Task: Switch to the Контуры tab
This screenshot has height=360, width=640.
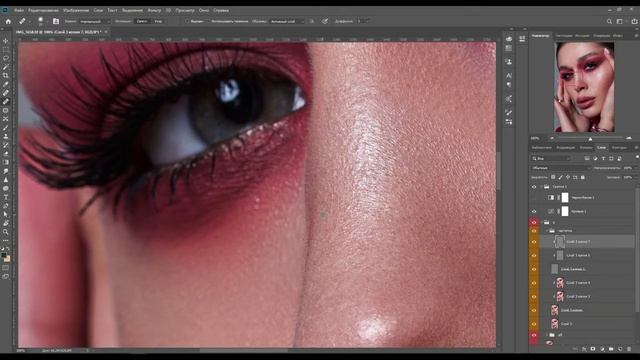Action: pyautogui.click(x=619, y=147)
